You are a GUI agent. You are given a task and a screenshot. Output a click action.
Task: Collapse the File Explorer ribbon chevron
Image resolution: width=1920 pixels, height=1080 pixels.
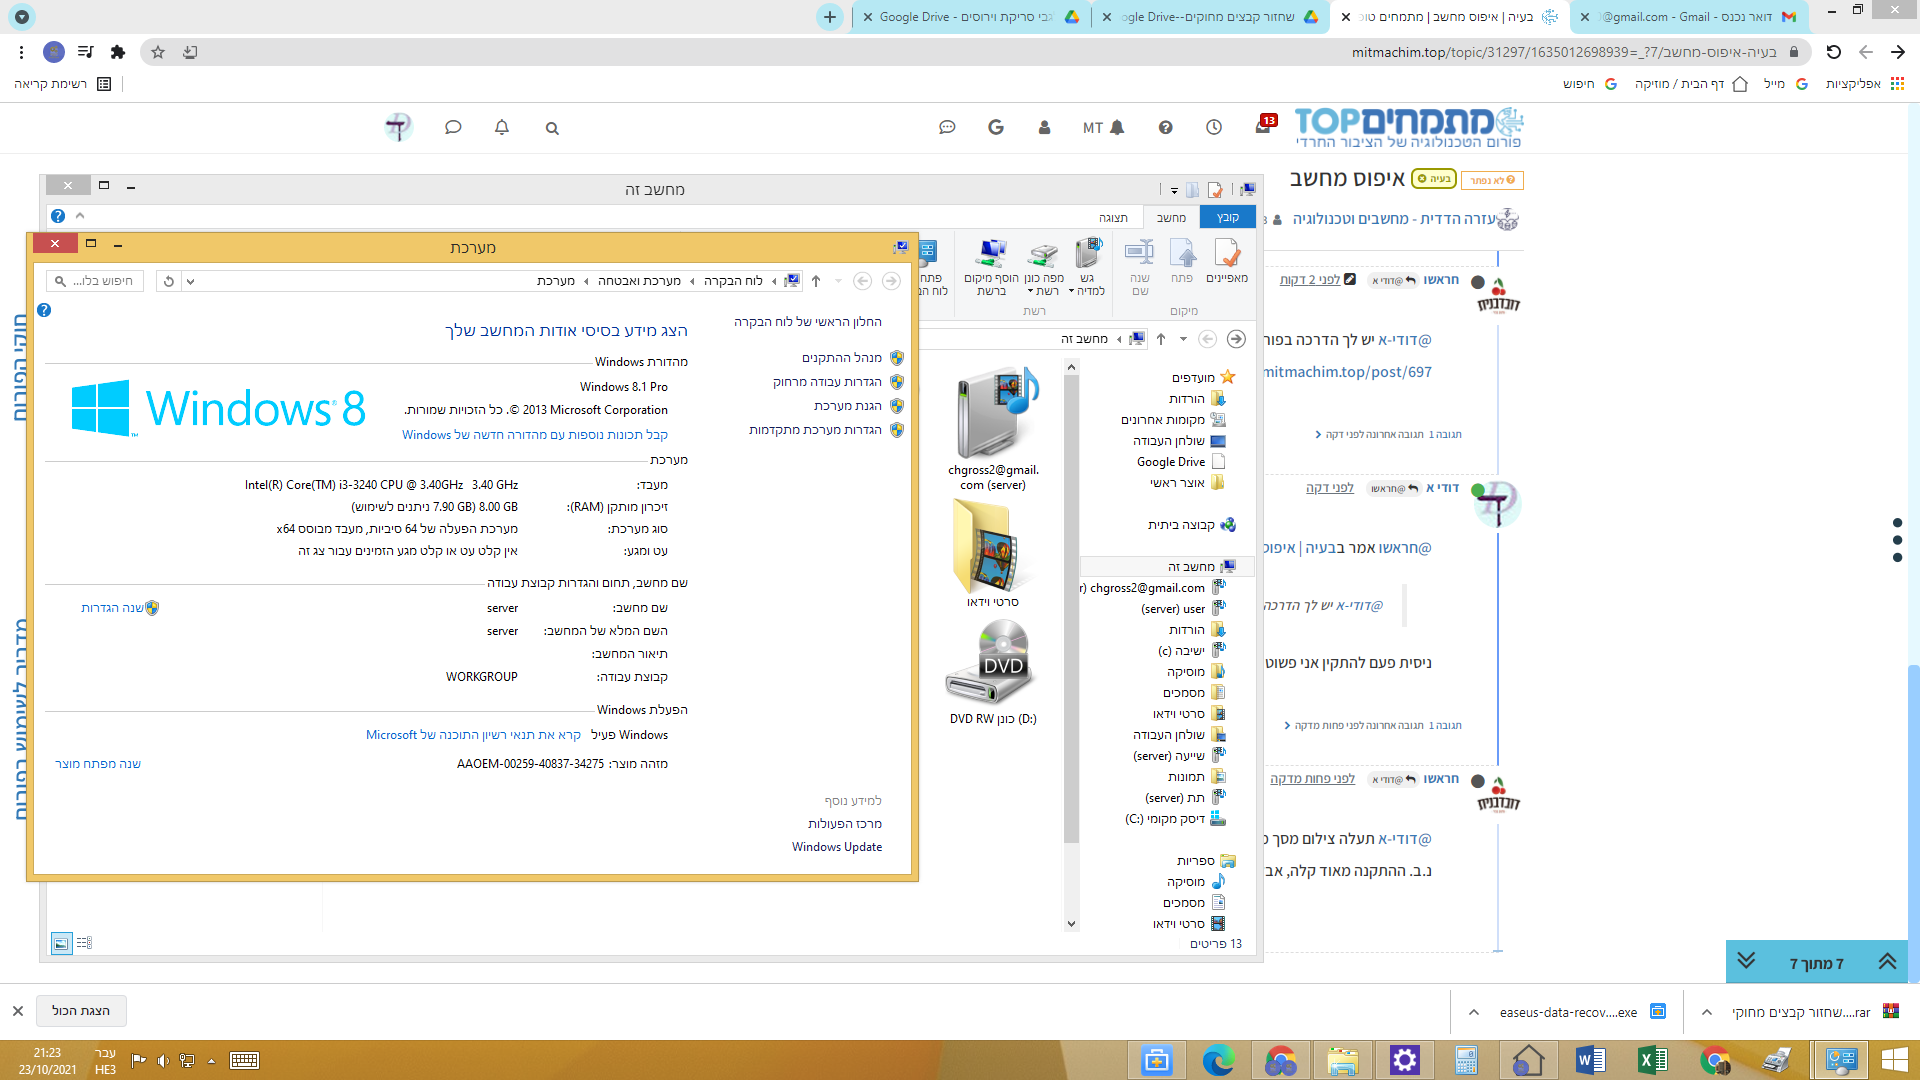[80, 216]
